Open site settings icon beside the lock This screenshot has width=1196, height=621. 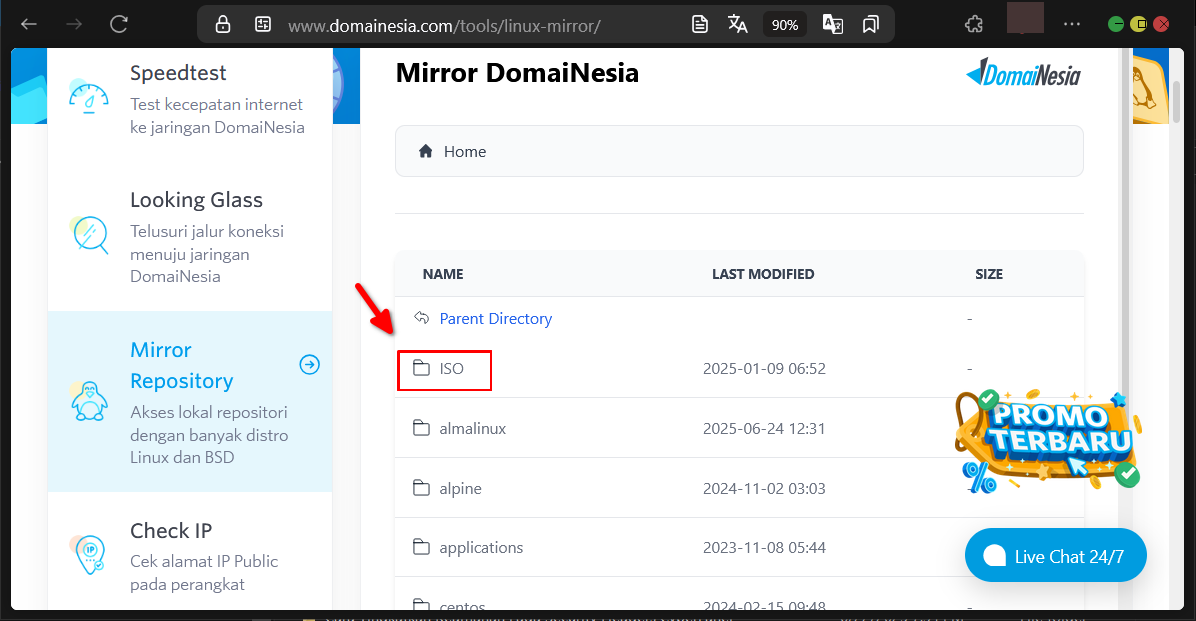point(263,24)
